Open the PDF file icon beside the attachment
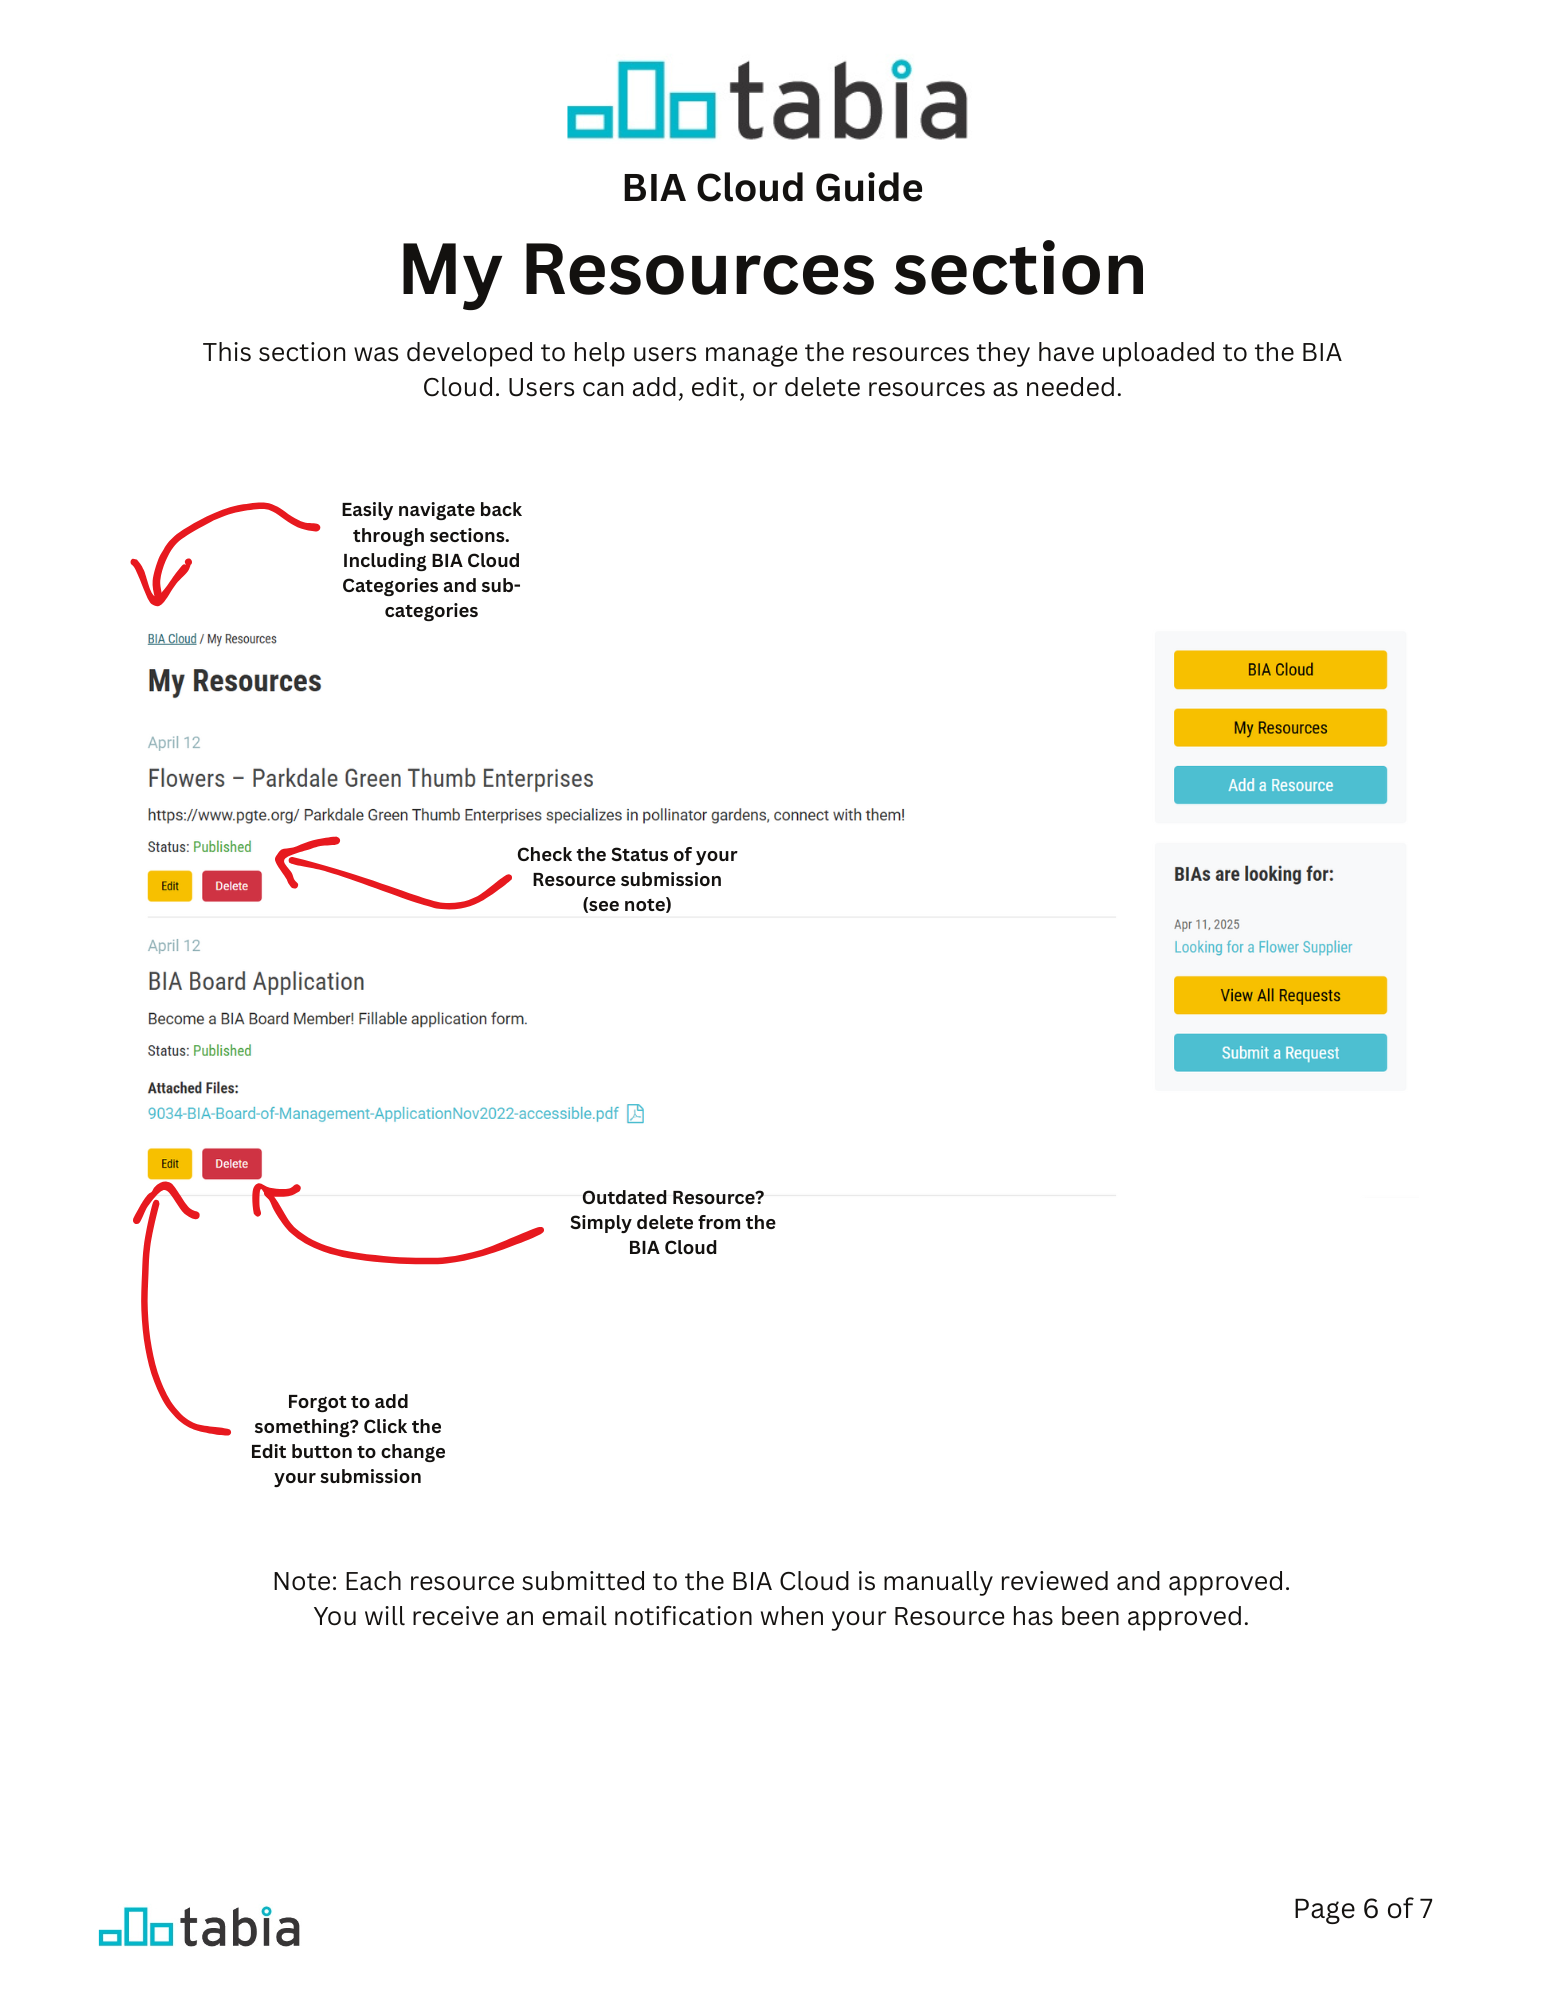 pos(636,1113)
